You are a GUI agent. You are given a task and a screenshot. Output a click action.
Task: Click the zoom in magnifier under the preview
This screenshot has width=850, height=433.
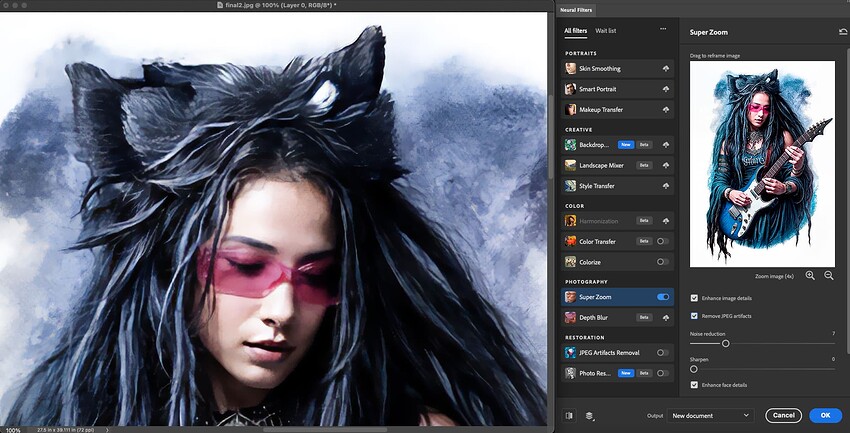click(x=810, y=276)
